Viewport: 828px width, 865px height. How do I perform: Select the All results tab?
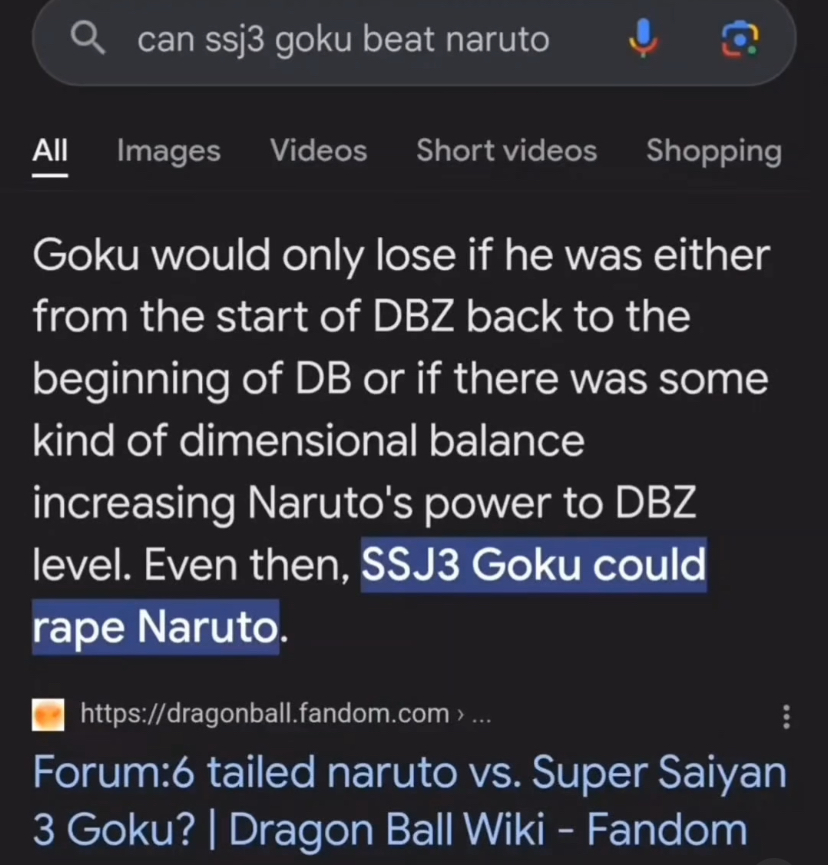(50, 150)
